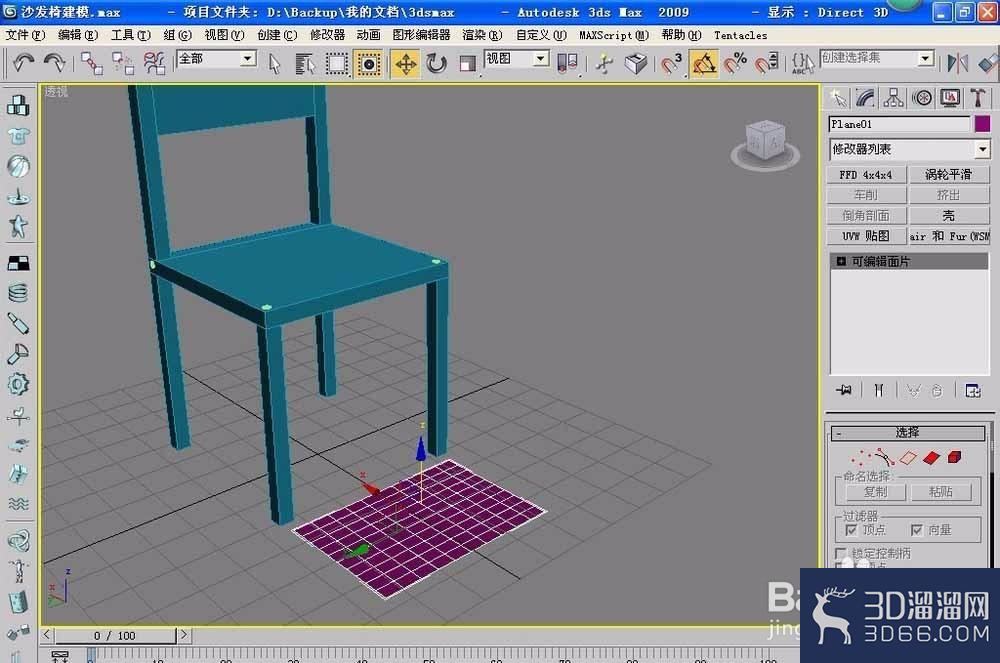Open Select by Name list icon
This screenshot has width=1000, height=663.
[305, 64]
